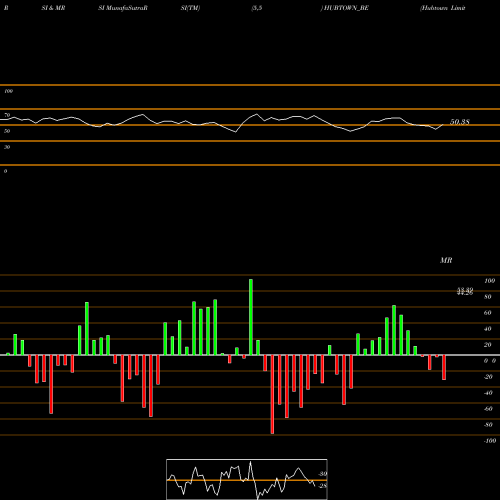Click the 'SI MunafaSutraR' header text
The height and width of the screenshot is (500, 500).
[123, 8]
